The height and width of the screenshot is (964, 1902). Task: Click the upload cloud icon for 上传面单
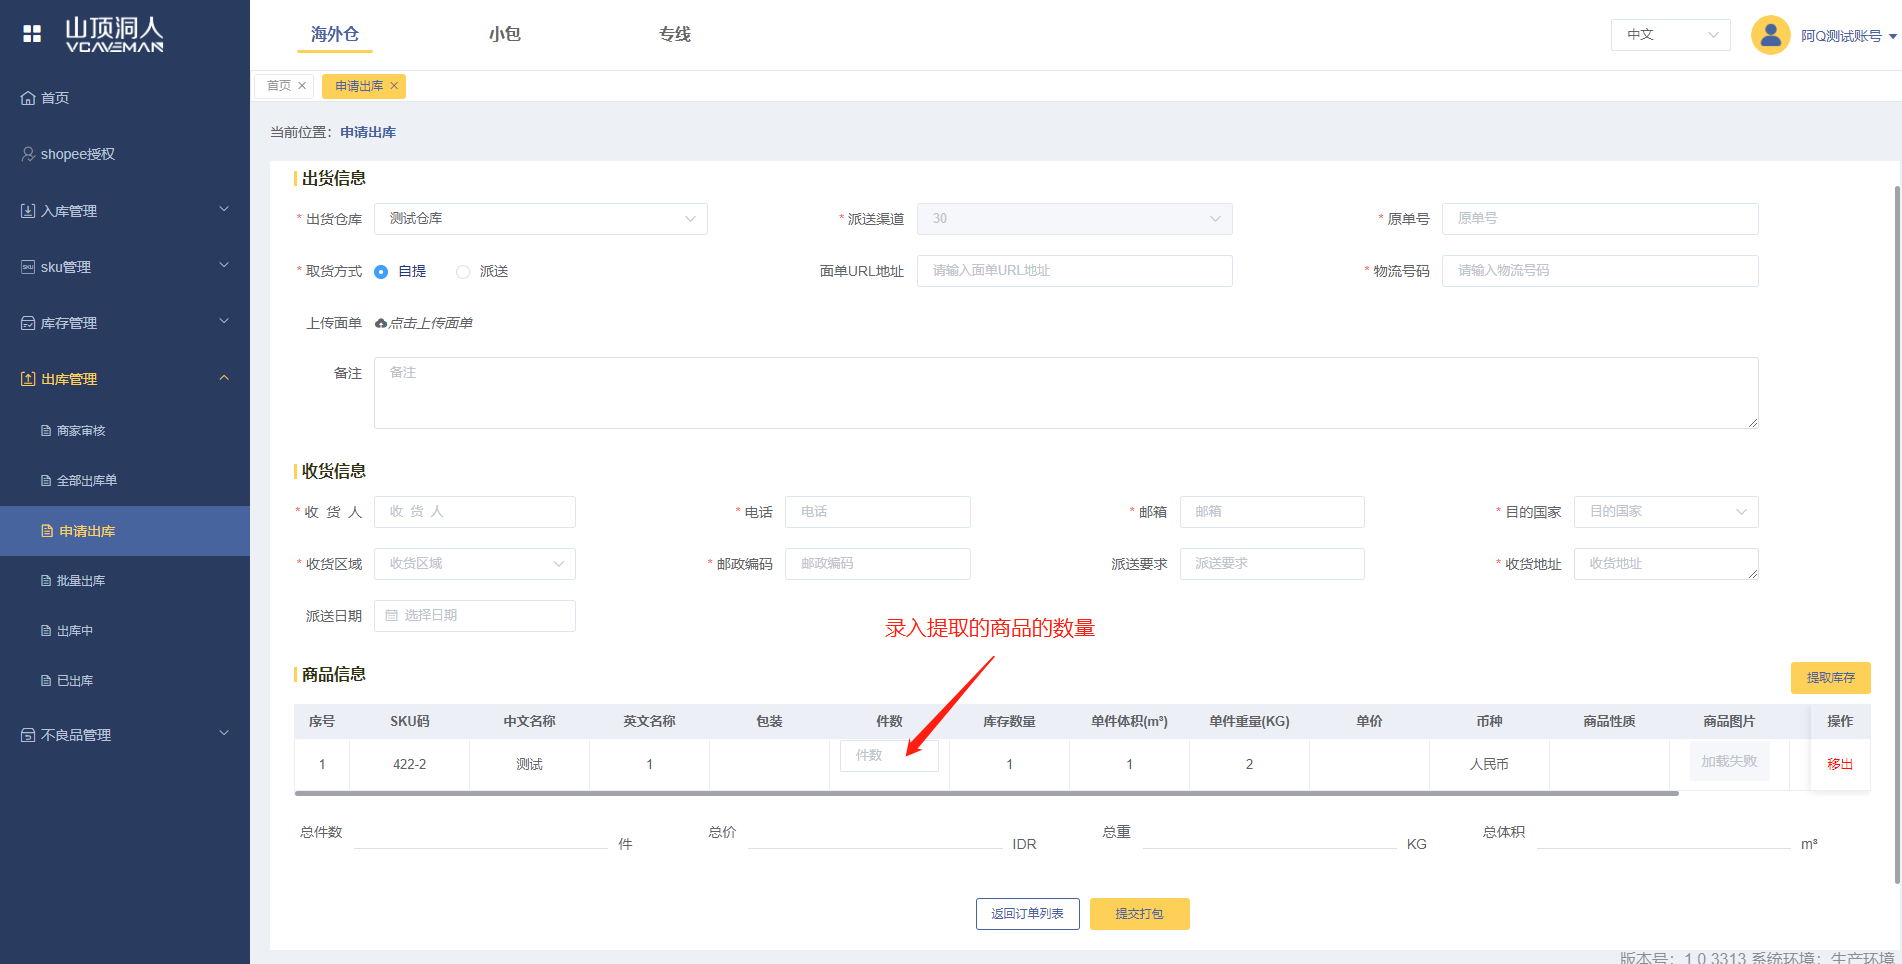click(x=381, y=323)
